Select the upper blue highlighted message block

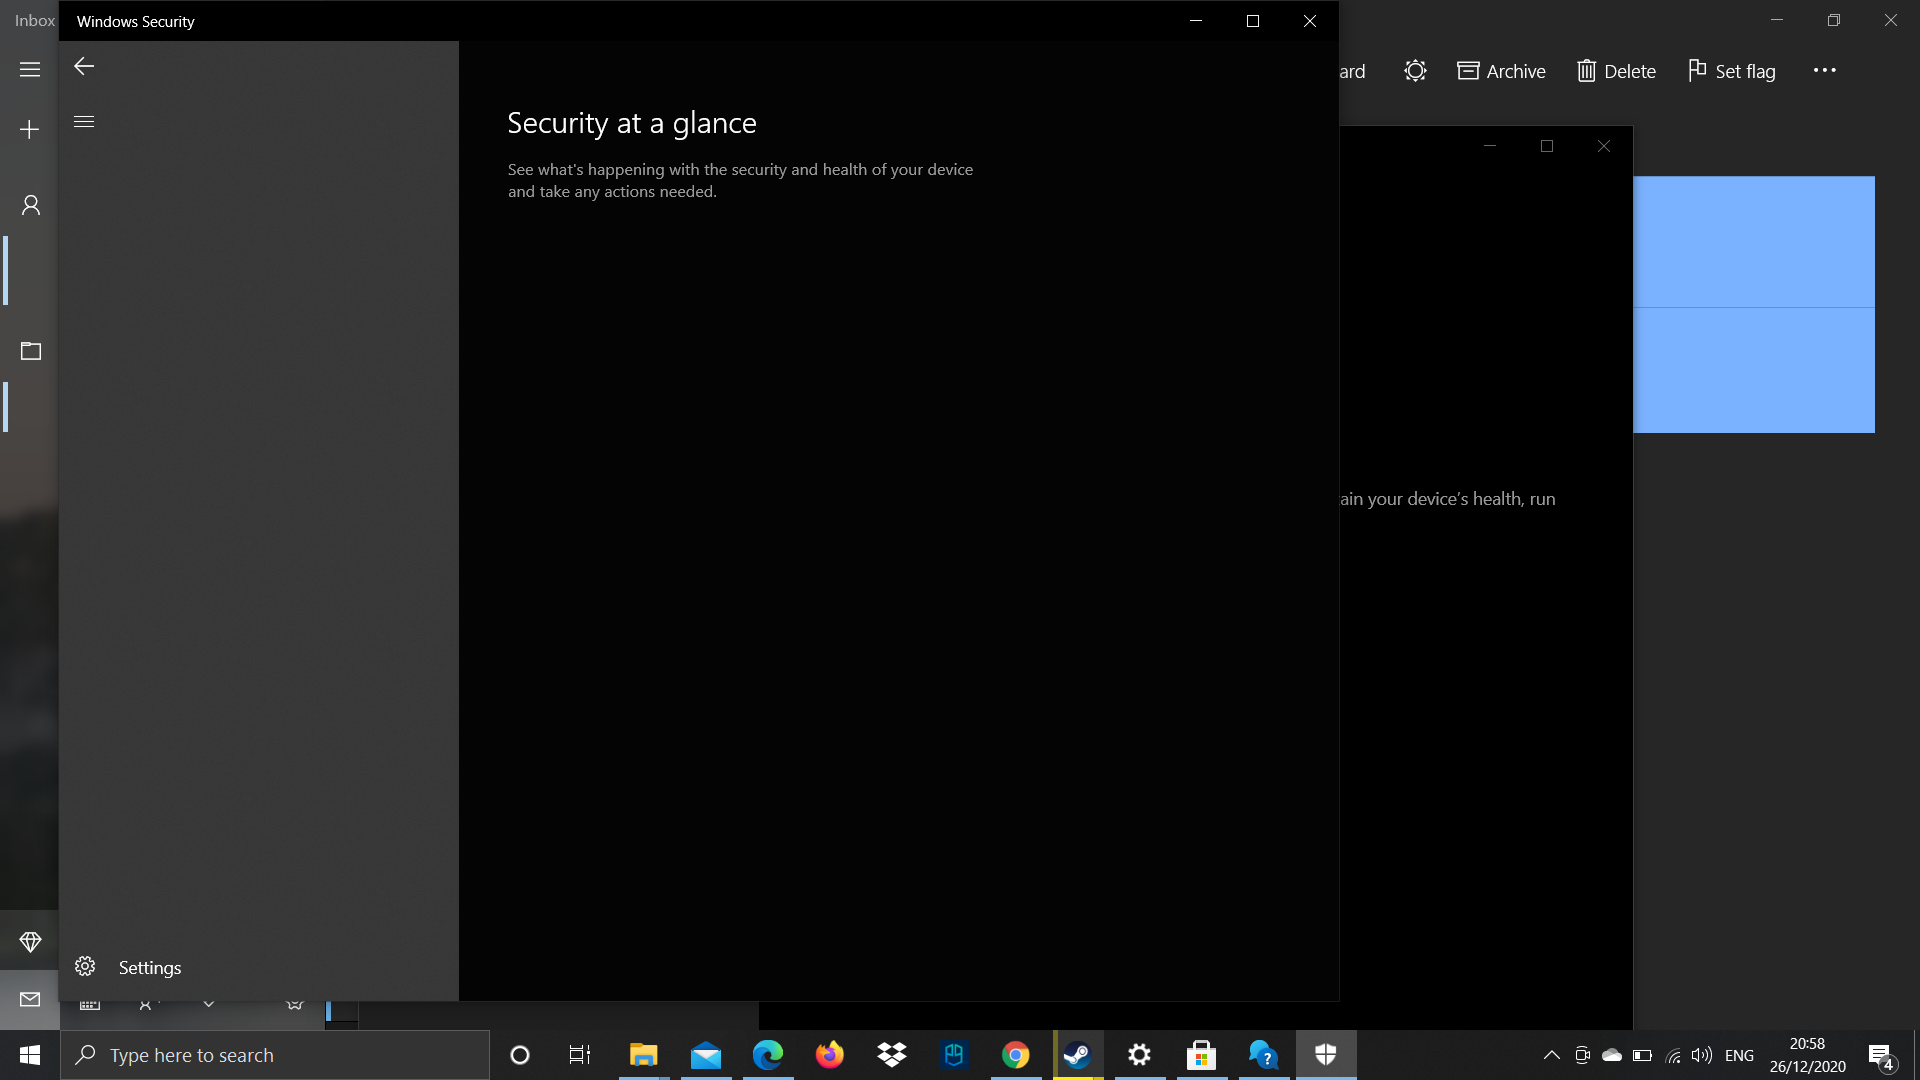click(x=1754, y=242)
